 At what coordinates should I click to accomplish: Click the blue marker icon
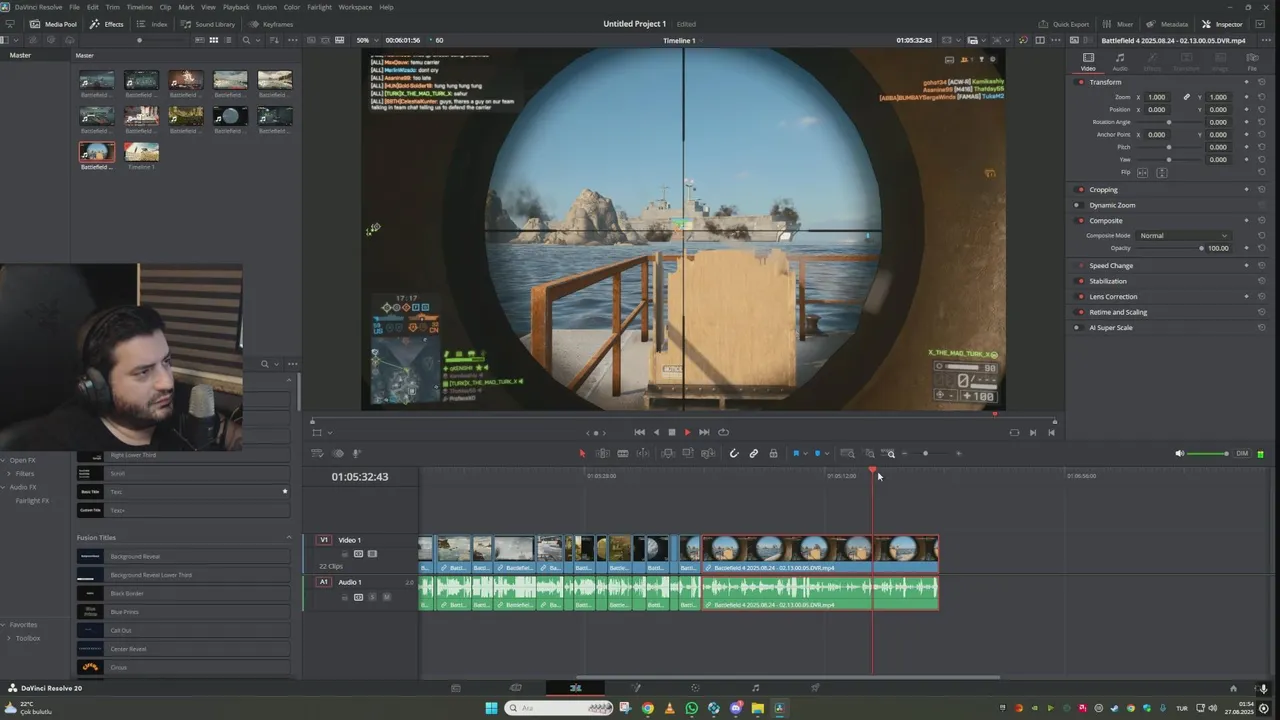coord(817,453)
